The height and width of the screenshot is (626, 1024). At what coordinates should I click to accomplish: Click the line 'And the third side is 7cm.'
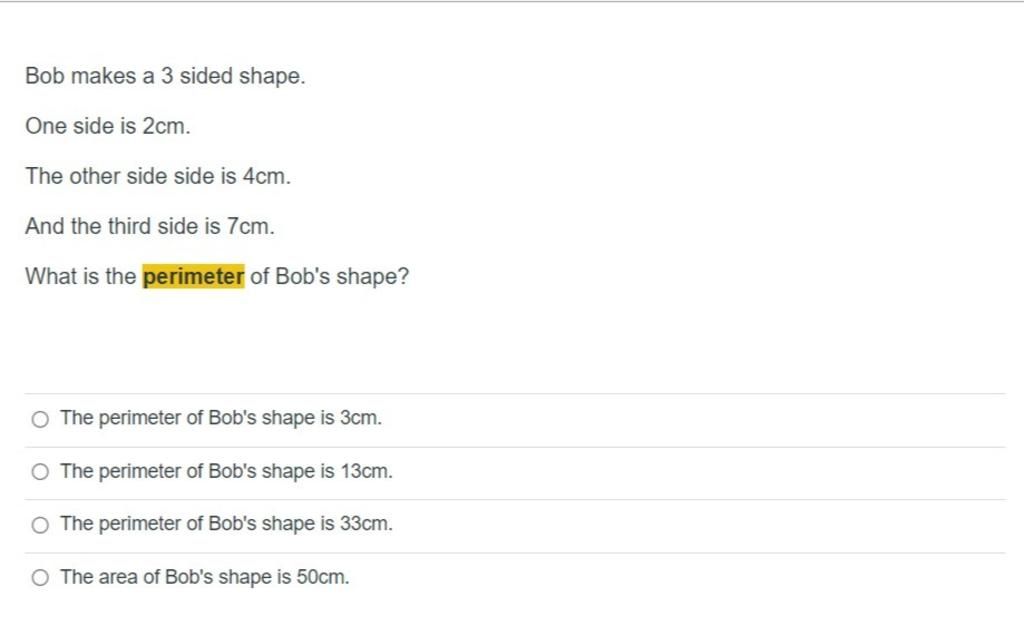click(150, 227)
